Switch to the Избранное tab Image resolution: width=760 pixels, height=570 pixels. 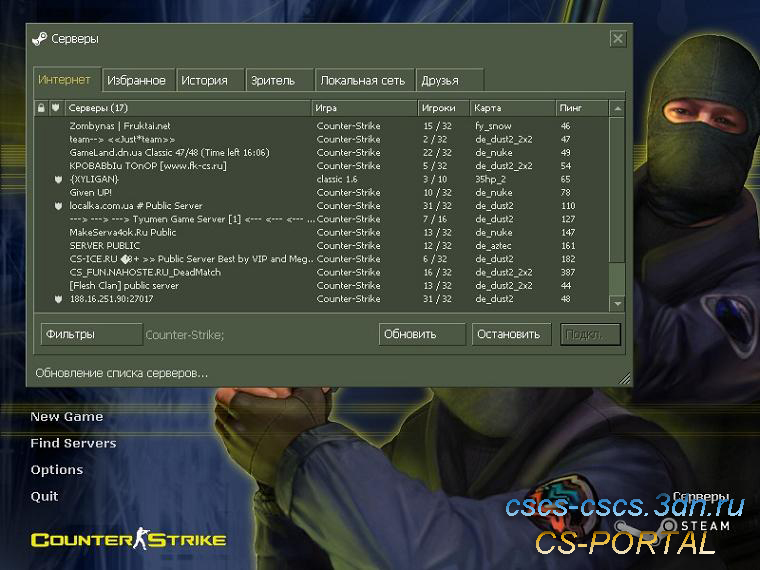tap(135, 80)
